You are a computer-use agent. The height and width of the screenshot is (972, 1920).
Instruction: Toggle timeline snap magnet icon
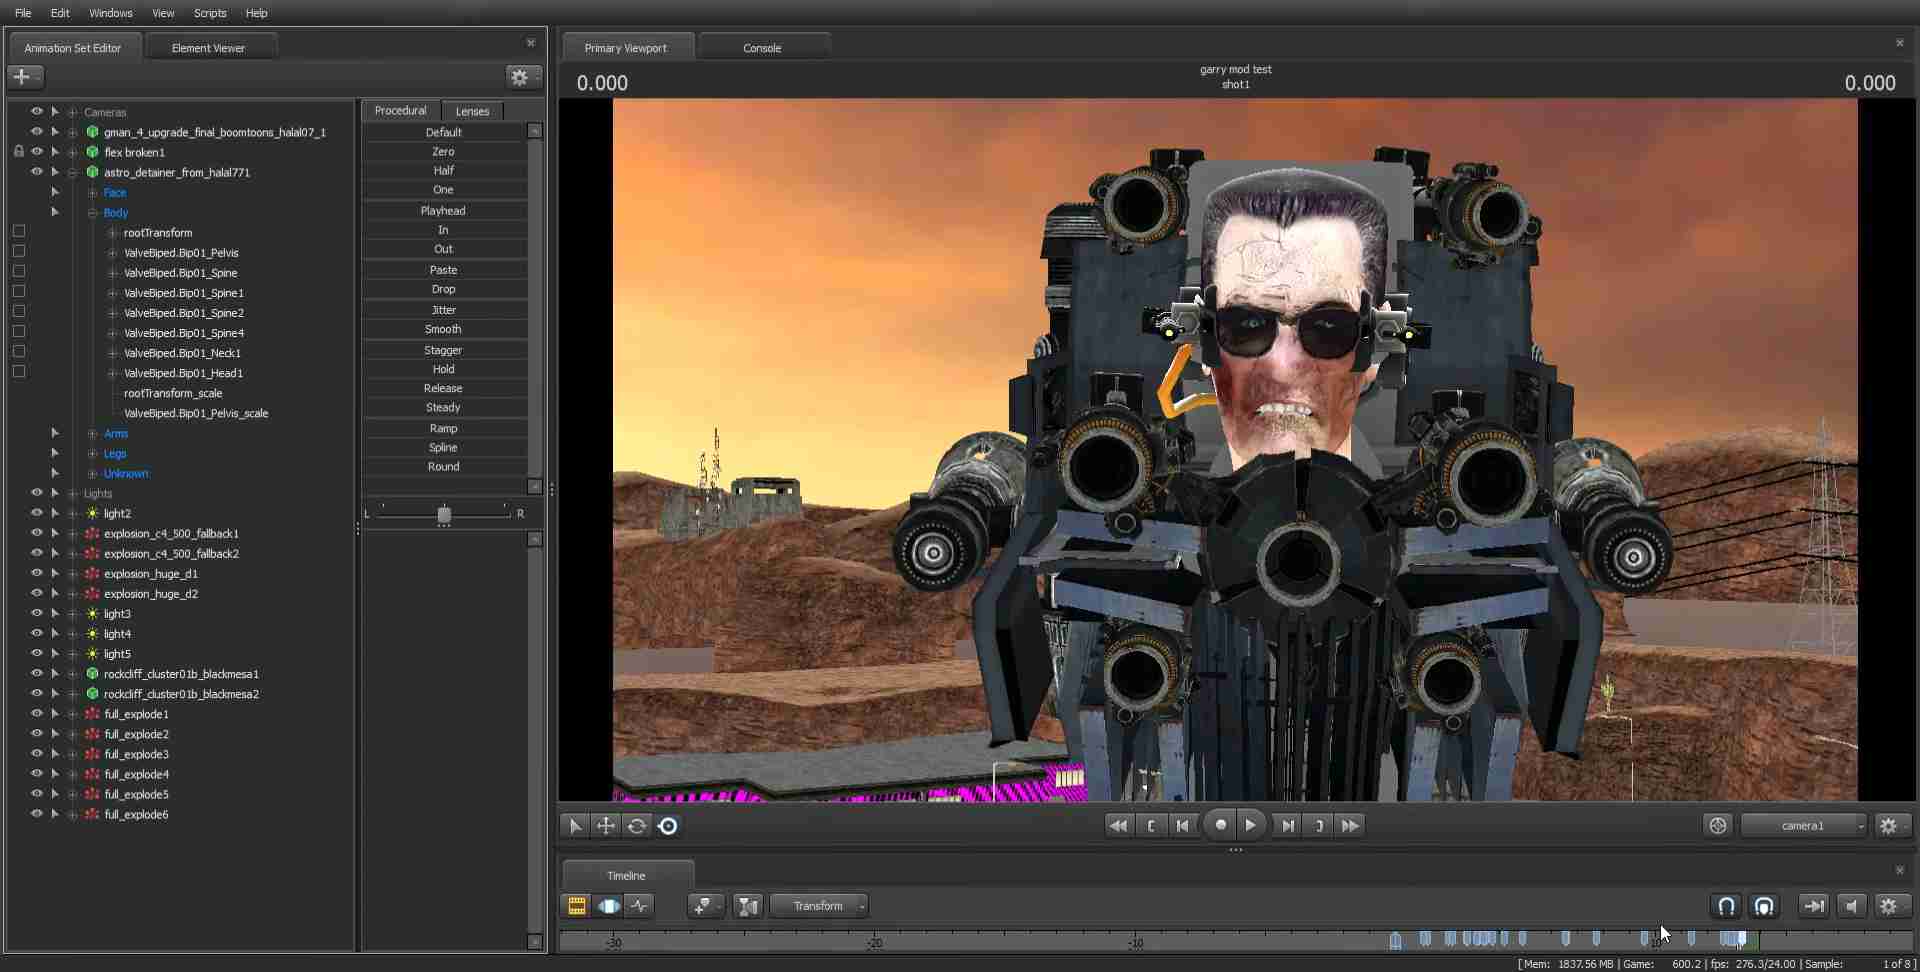click(x=1726, y=906)
